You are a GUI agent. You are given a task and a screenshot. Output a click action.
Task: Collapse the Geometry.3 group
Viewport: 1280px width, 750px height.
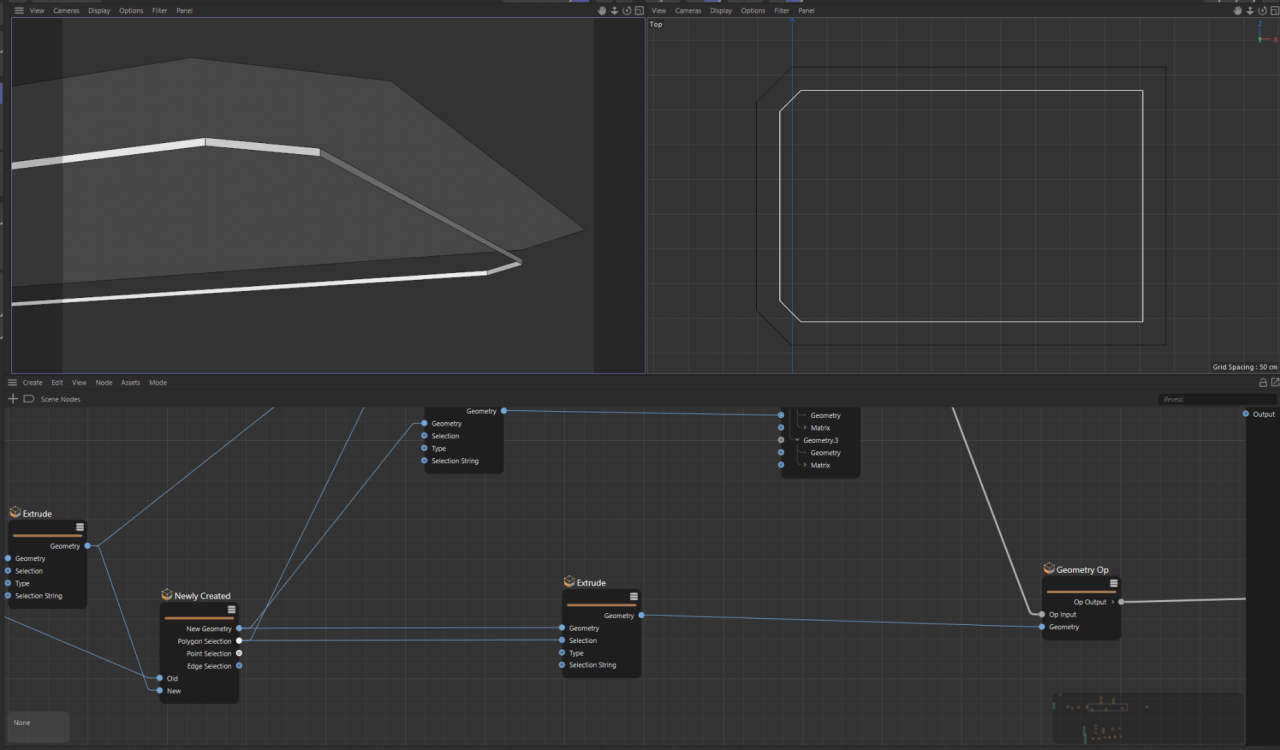pyautogui.click(x=797, y=440)
